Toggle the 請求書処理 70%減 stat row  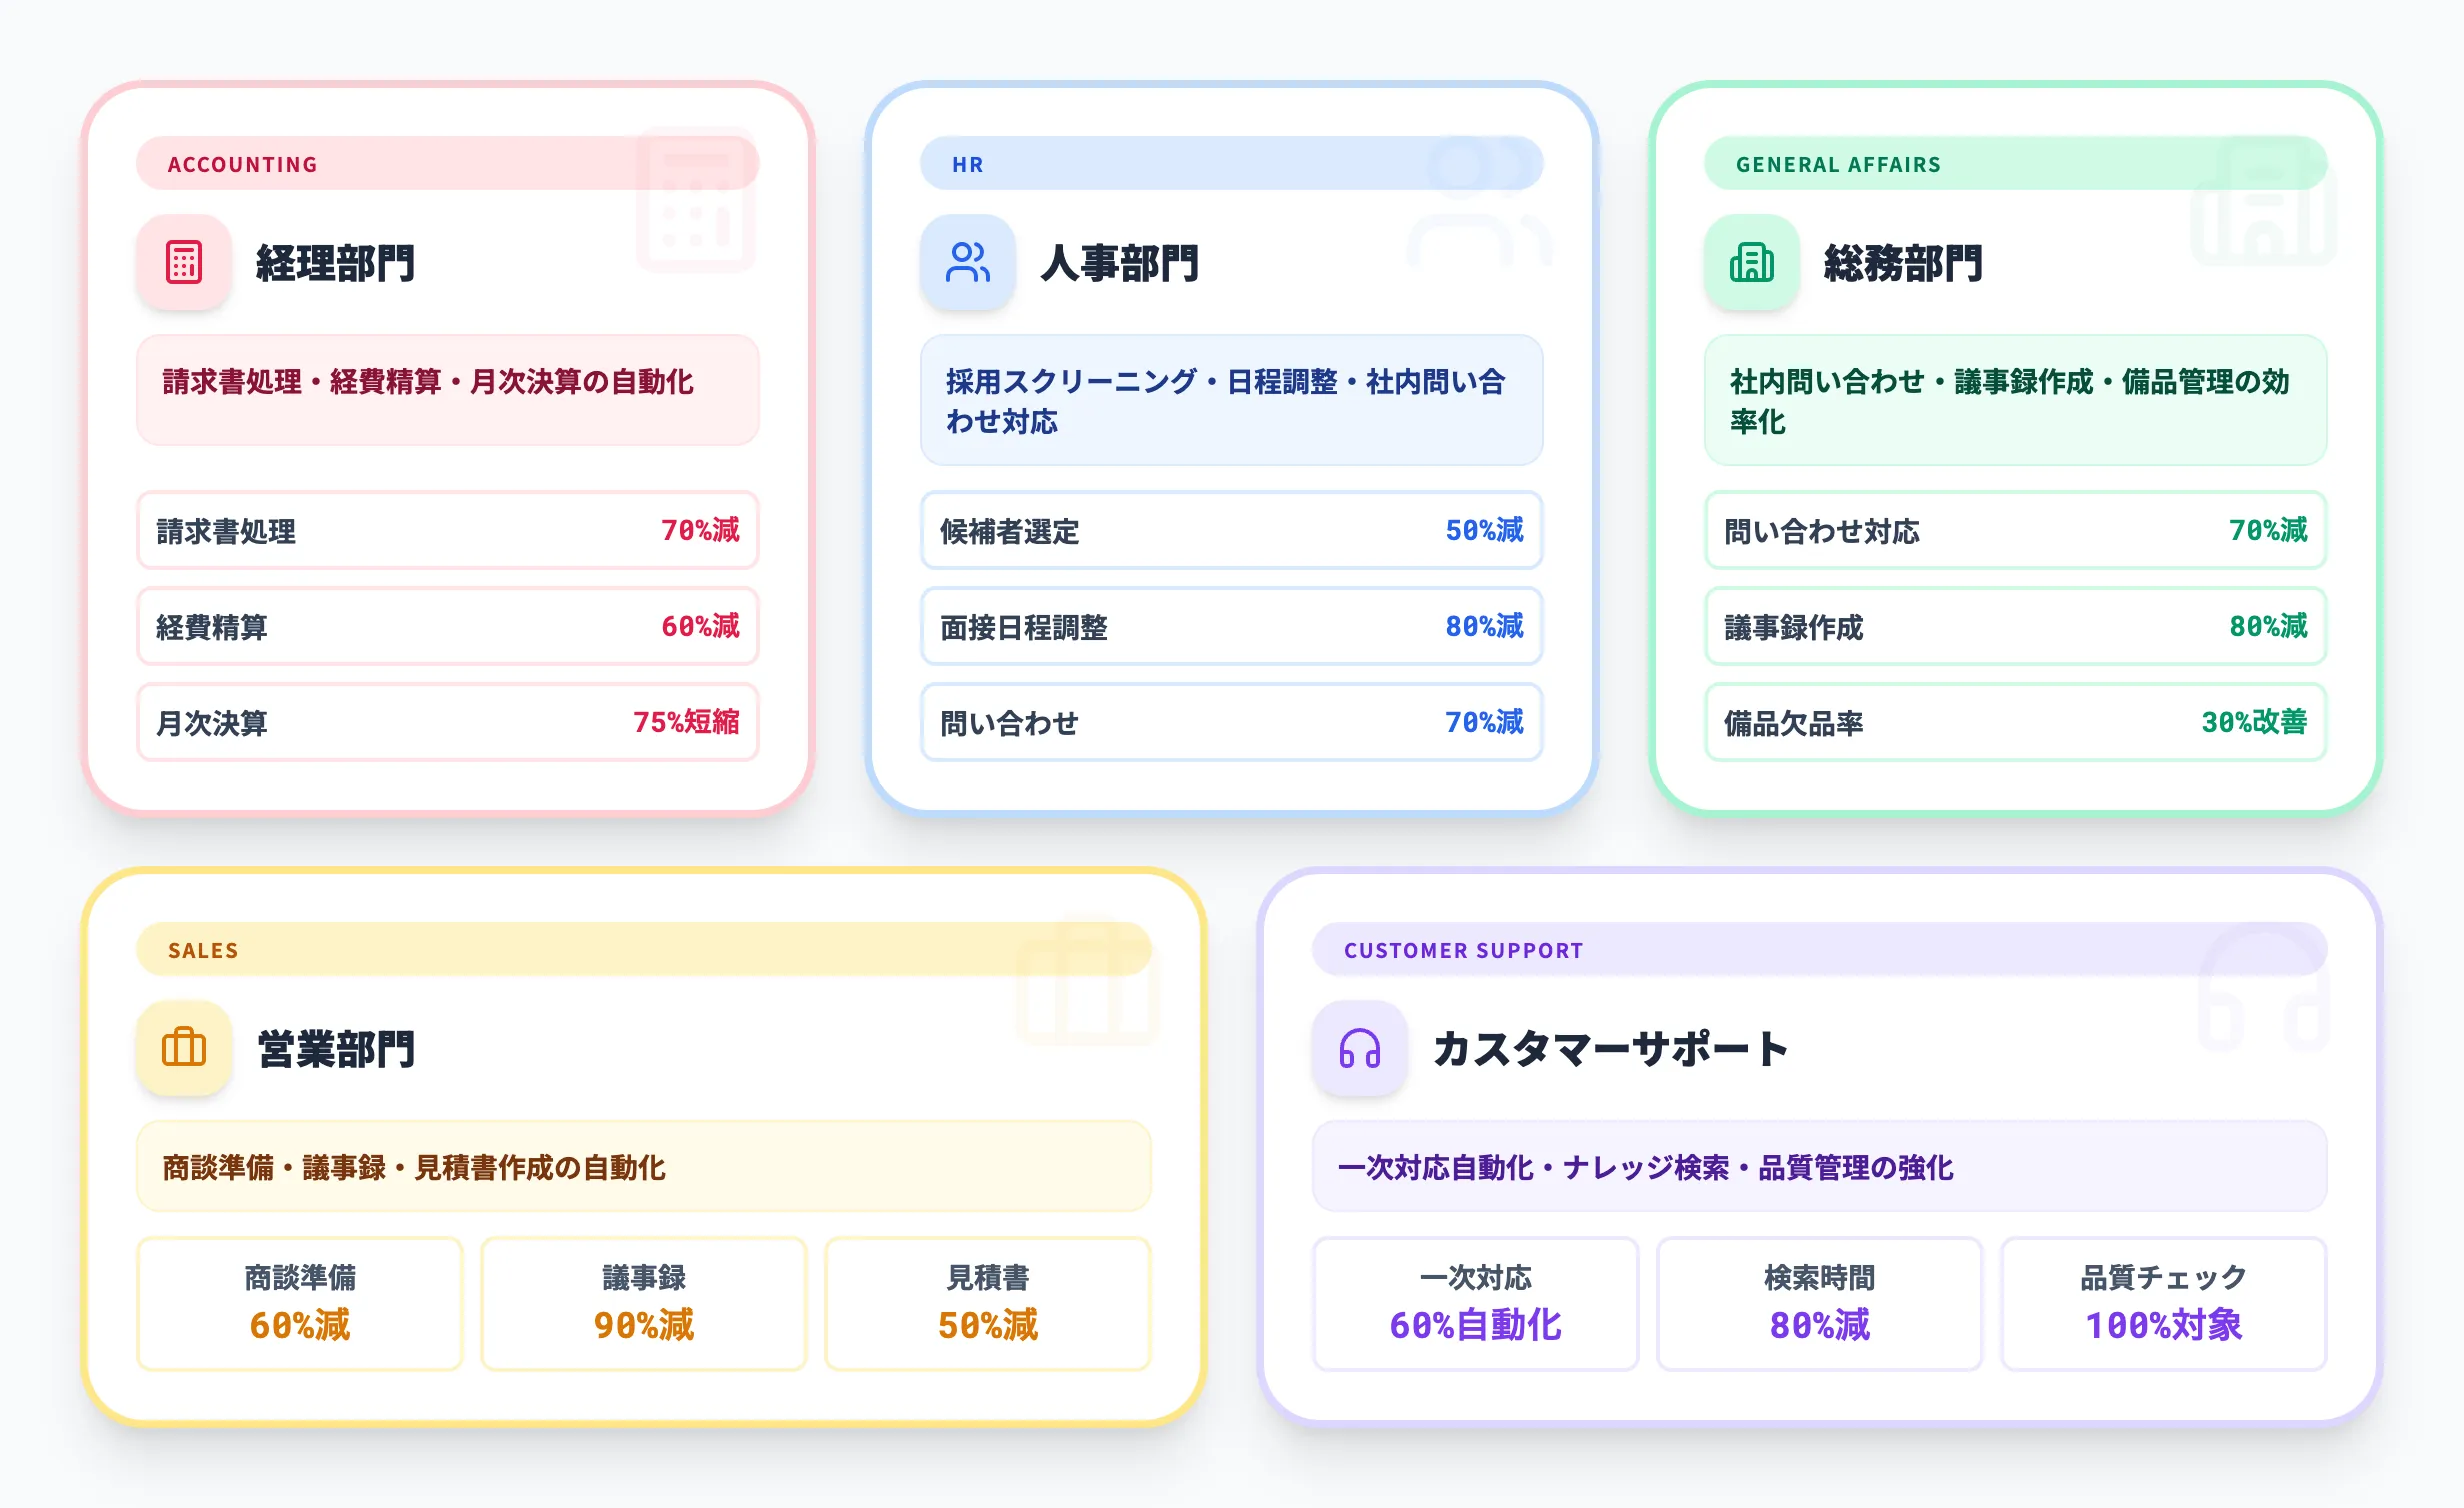(x=447, y=532)
